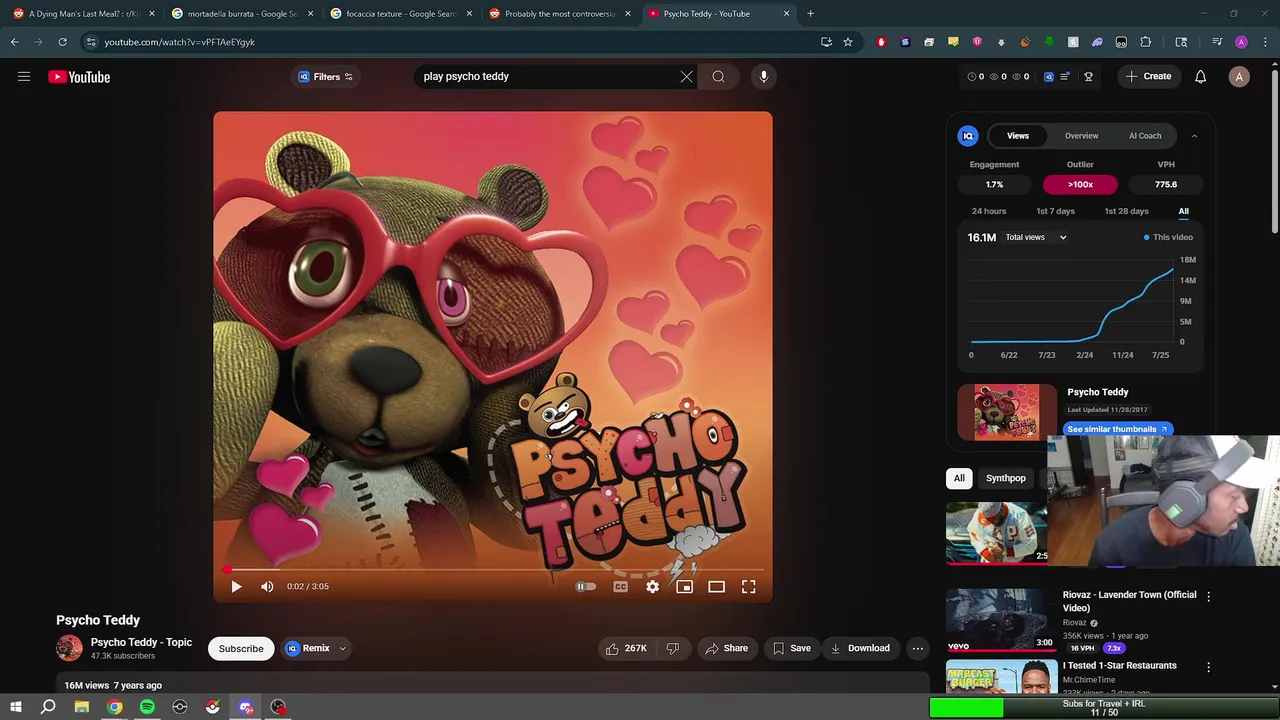This screenshot has width=1280, height=720.
Task: Click the Create button
Action: [1148, 77]
